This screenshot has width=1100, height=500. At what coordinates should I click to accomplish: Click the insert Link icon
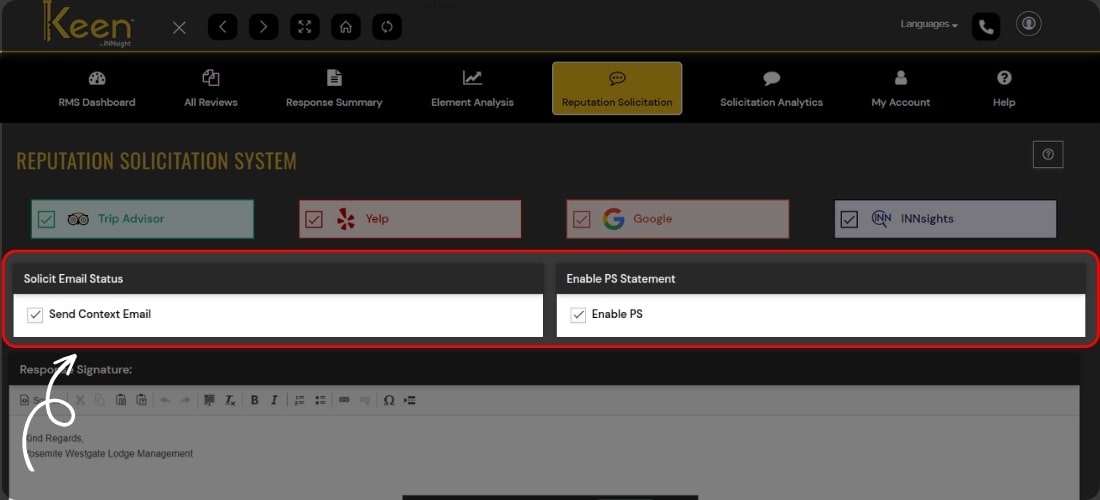click(x=344, y=400)
